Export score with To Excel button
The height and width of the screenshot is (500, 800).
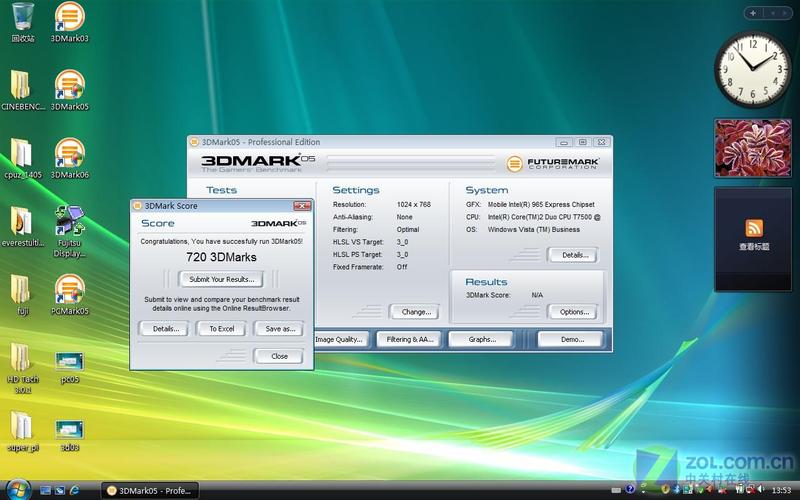click(221, 329)
